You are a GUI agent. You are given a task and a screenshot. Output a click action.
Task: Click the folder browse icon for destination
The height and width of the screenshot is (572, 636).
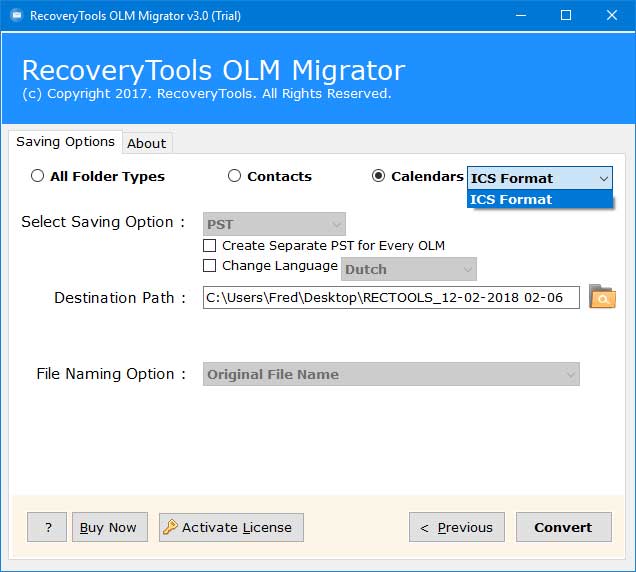tap(602, 297)
